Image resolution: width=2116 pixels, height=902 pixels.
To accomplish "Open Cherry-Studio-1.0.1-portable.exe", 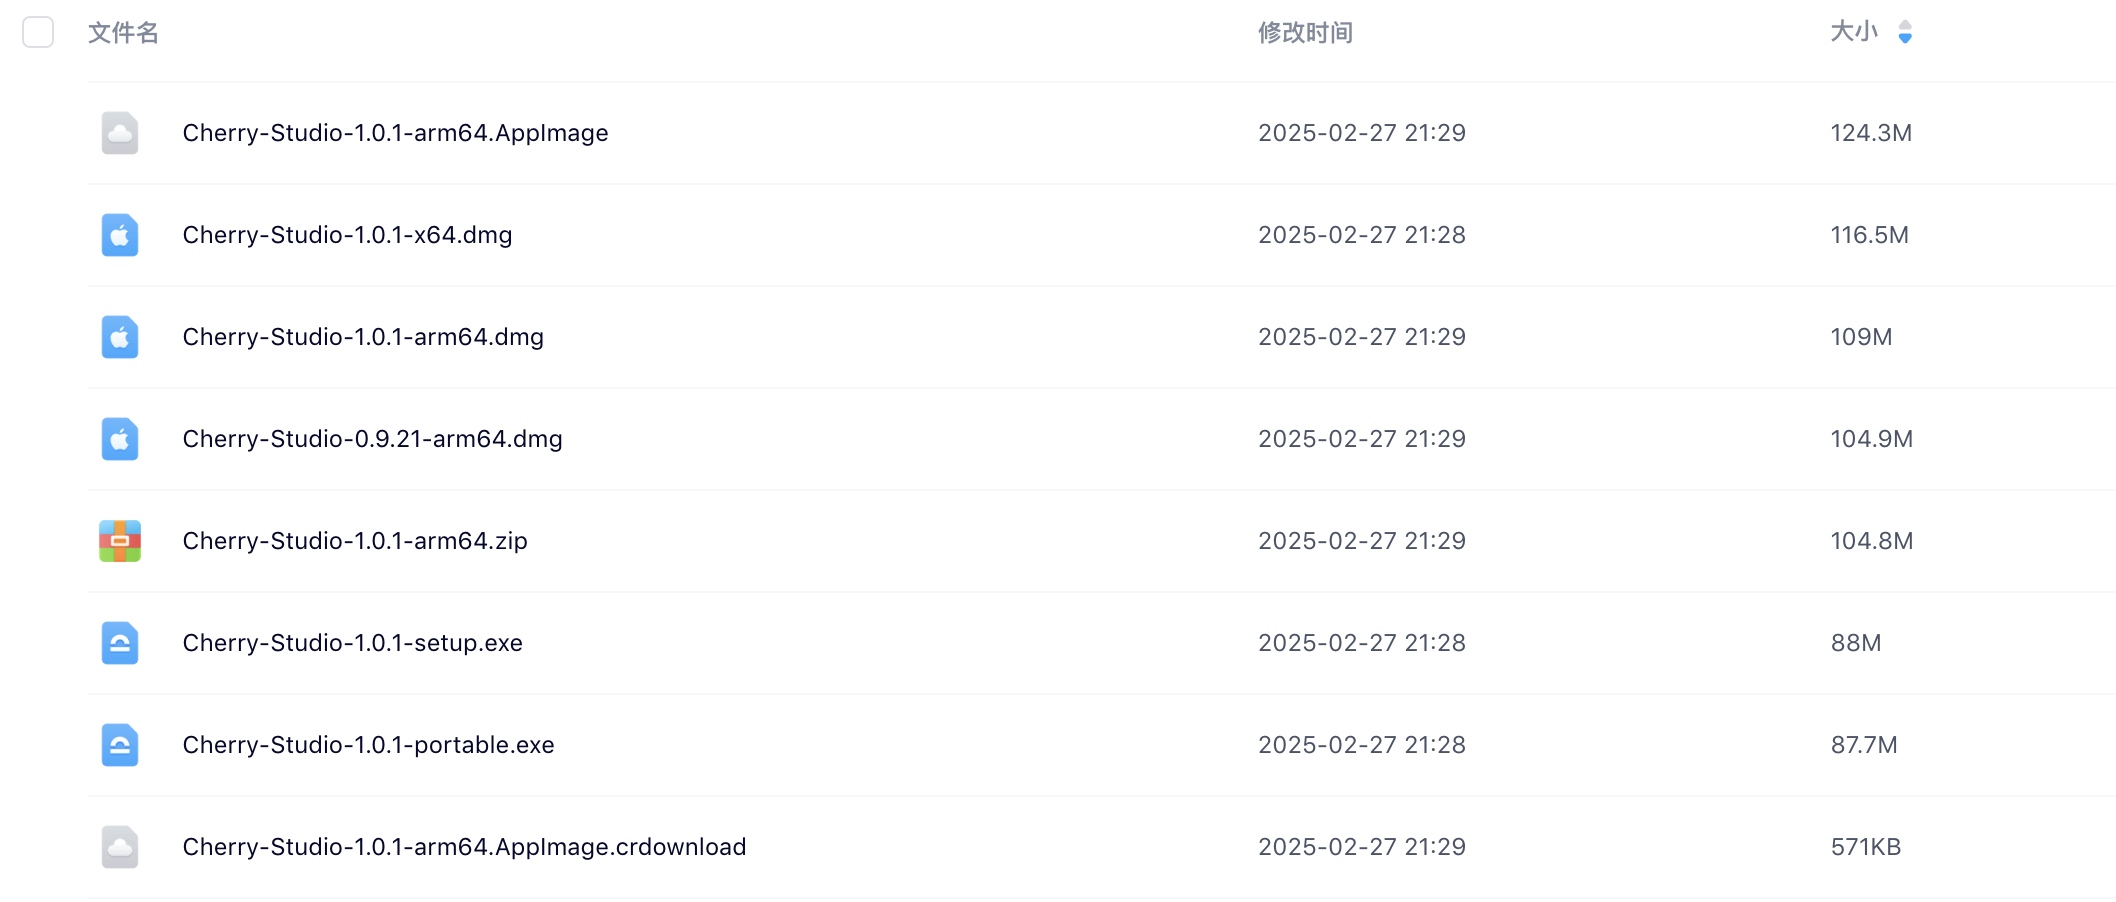I will pyautogui.click(x=368, y=744).
